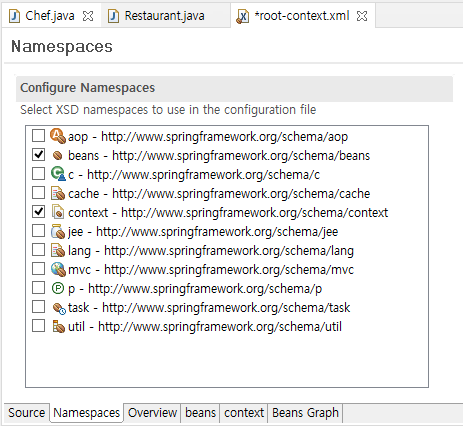
Task: Click the lang namespace icon
Action: pos(58,250)
